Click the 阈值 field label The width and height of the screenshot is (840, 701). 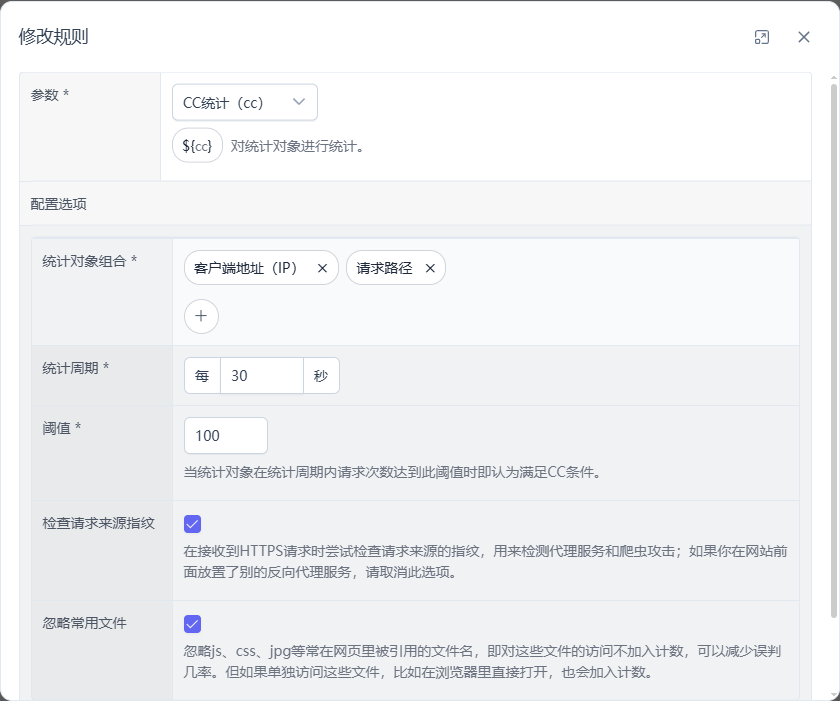62,428
